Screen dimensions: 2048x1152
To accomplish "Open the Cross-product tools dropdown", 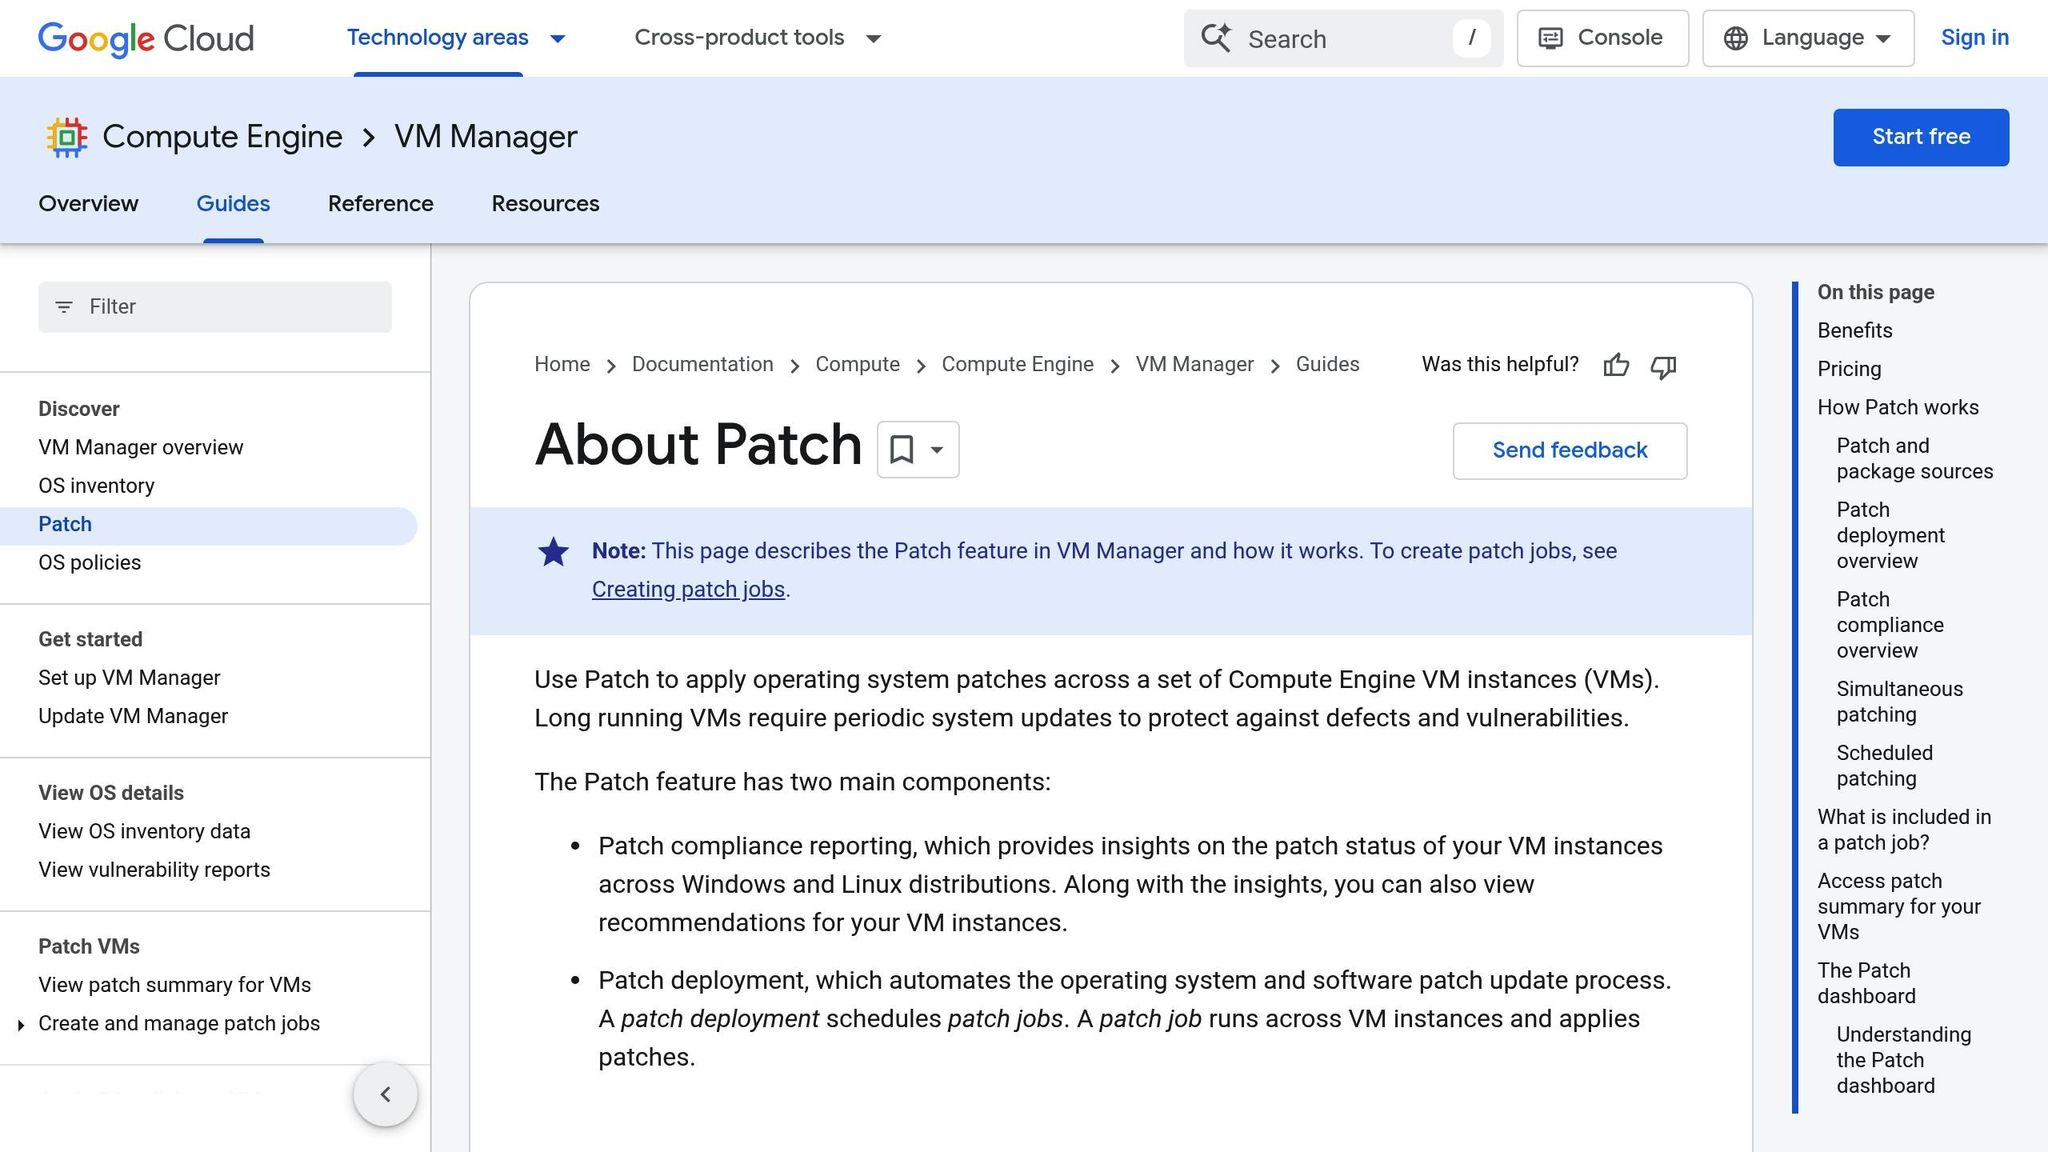I will coord(756,38).
